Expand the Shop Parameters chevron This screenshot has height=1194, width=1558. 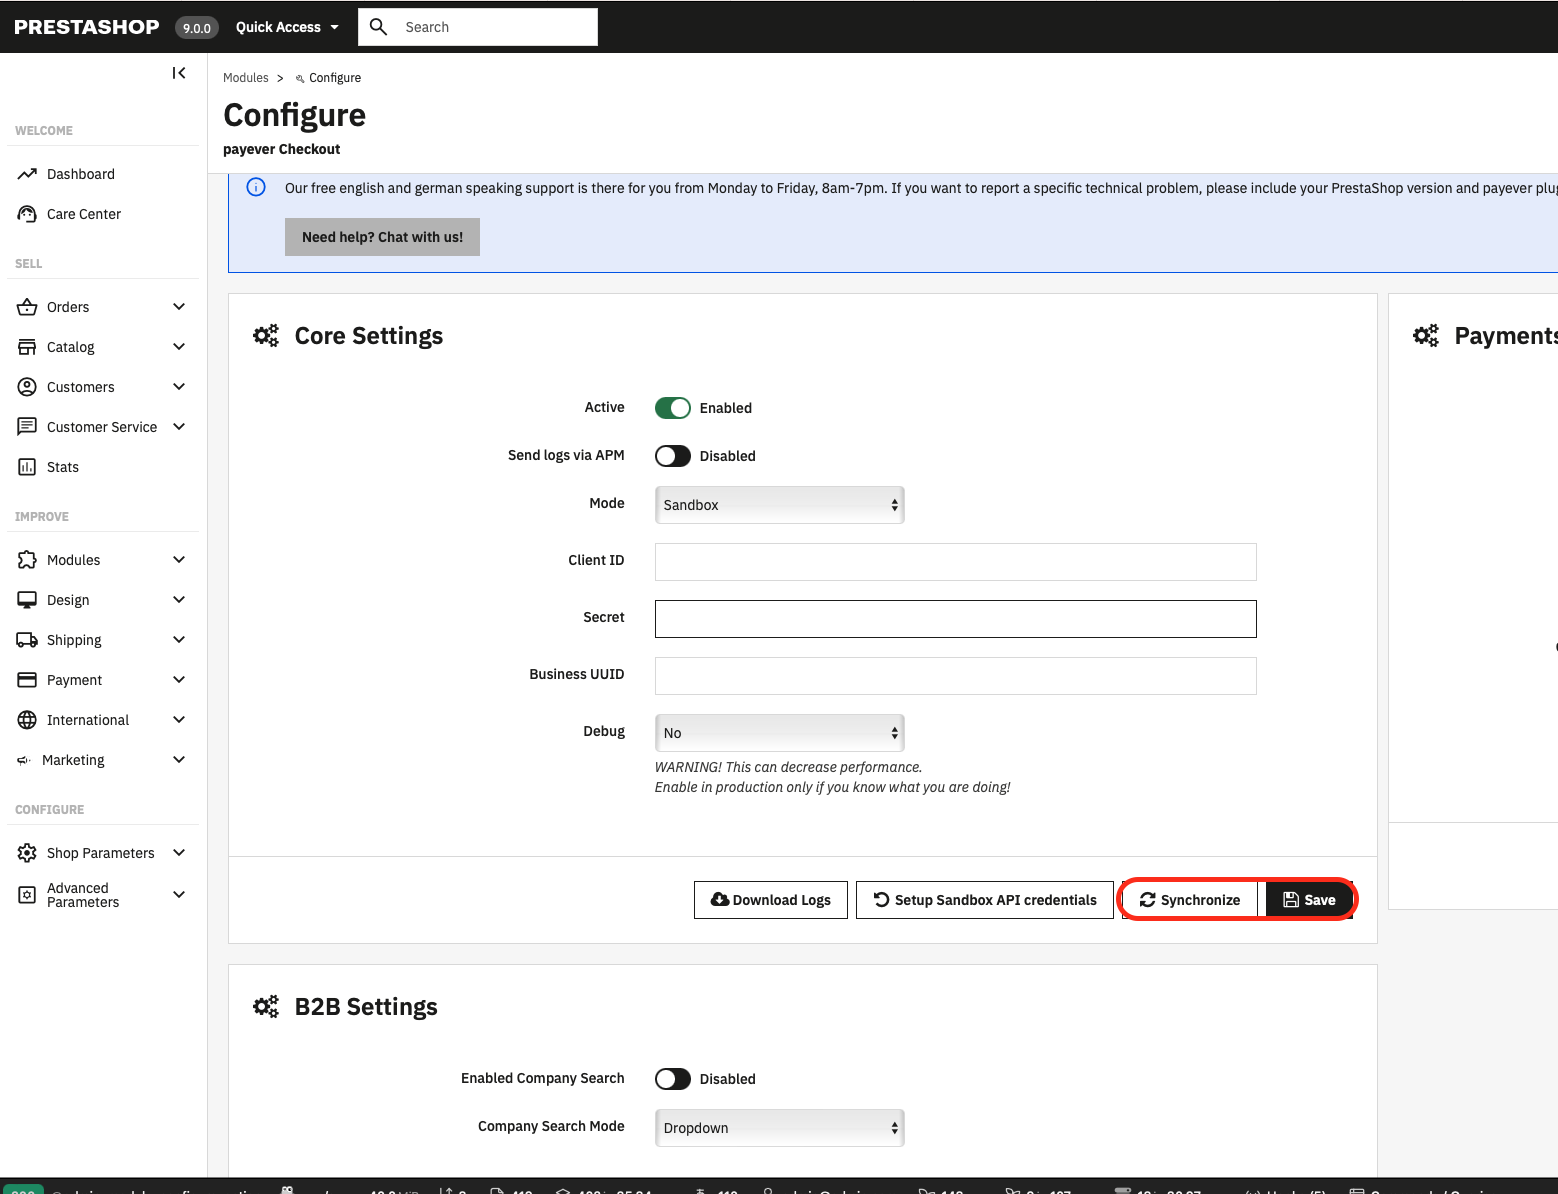pos(179,853)
